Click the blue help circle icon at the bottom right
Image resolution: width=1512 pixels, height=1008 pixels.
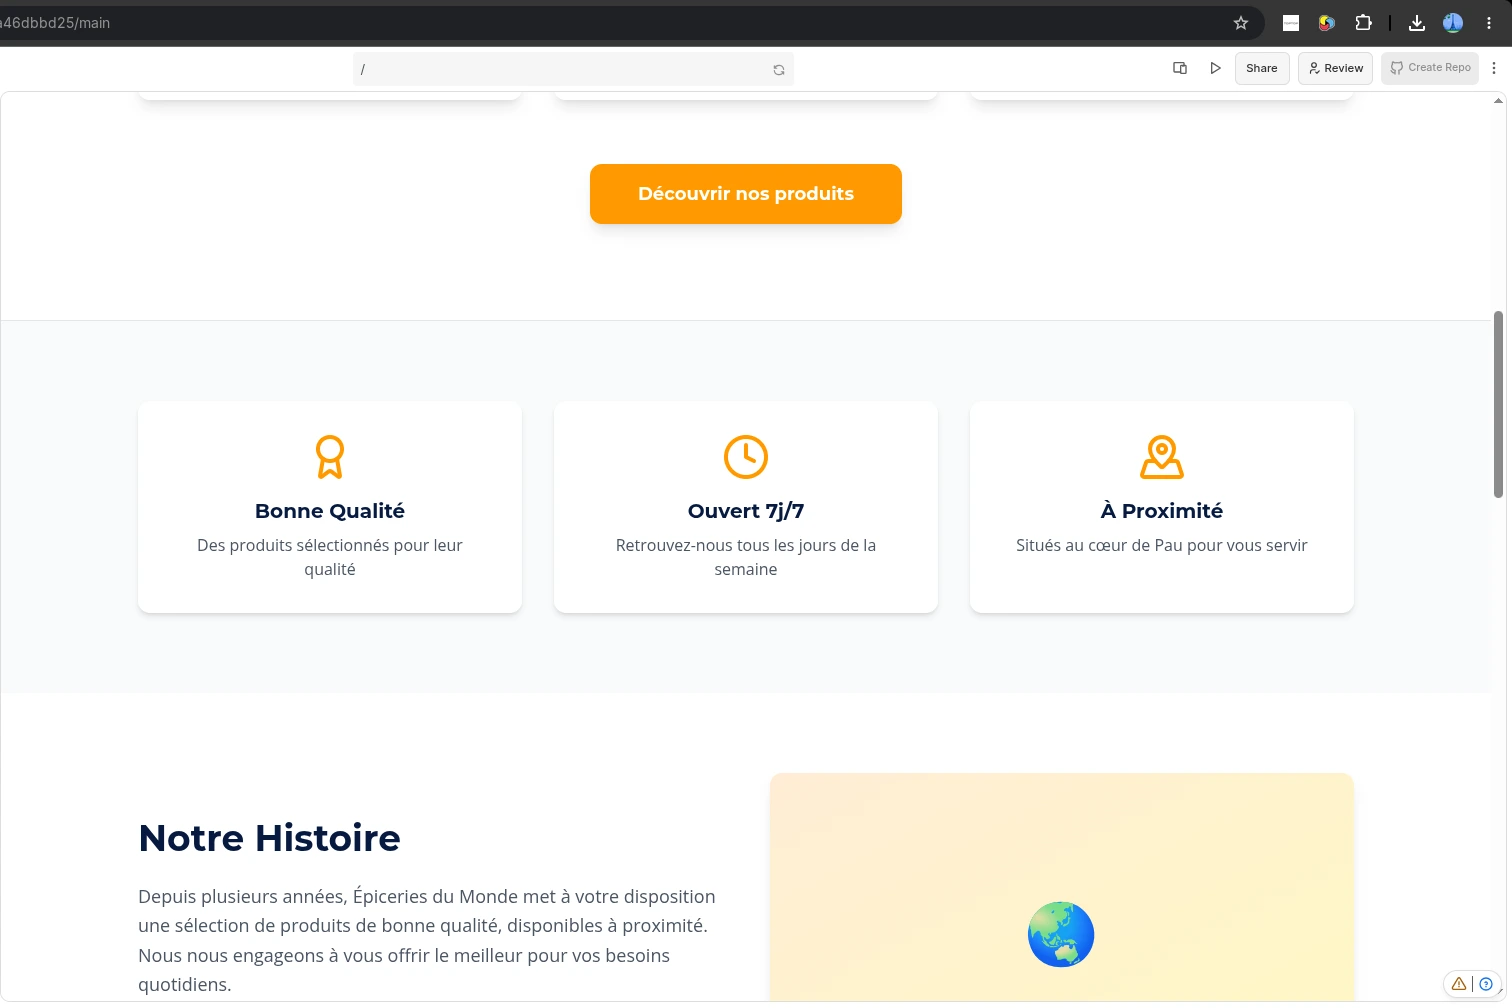pos(1486,984)
